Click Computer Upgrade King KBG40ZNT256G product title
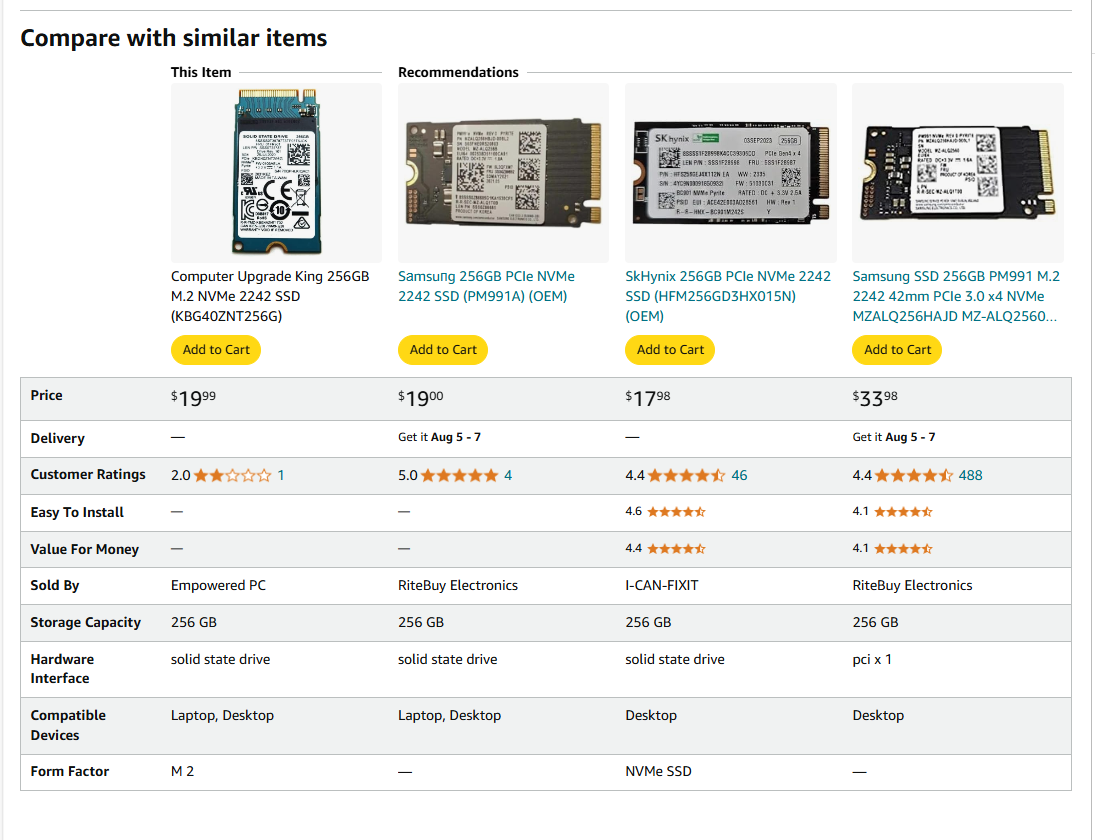Viewport: 1095px width, 840px height. coord(270,296)
